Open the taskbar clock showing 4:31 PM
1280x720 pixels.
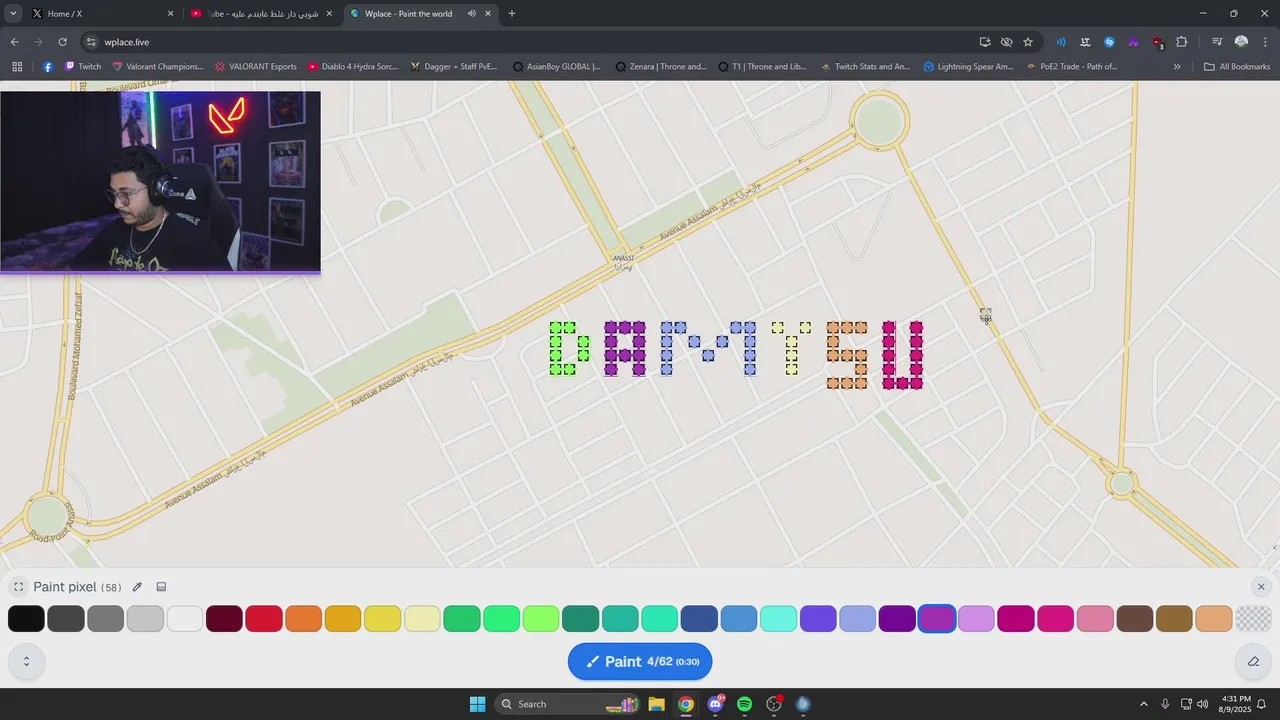tap(1236, 704)
